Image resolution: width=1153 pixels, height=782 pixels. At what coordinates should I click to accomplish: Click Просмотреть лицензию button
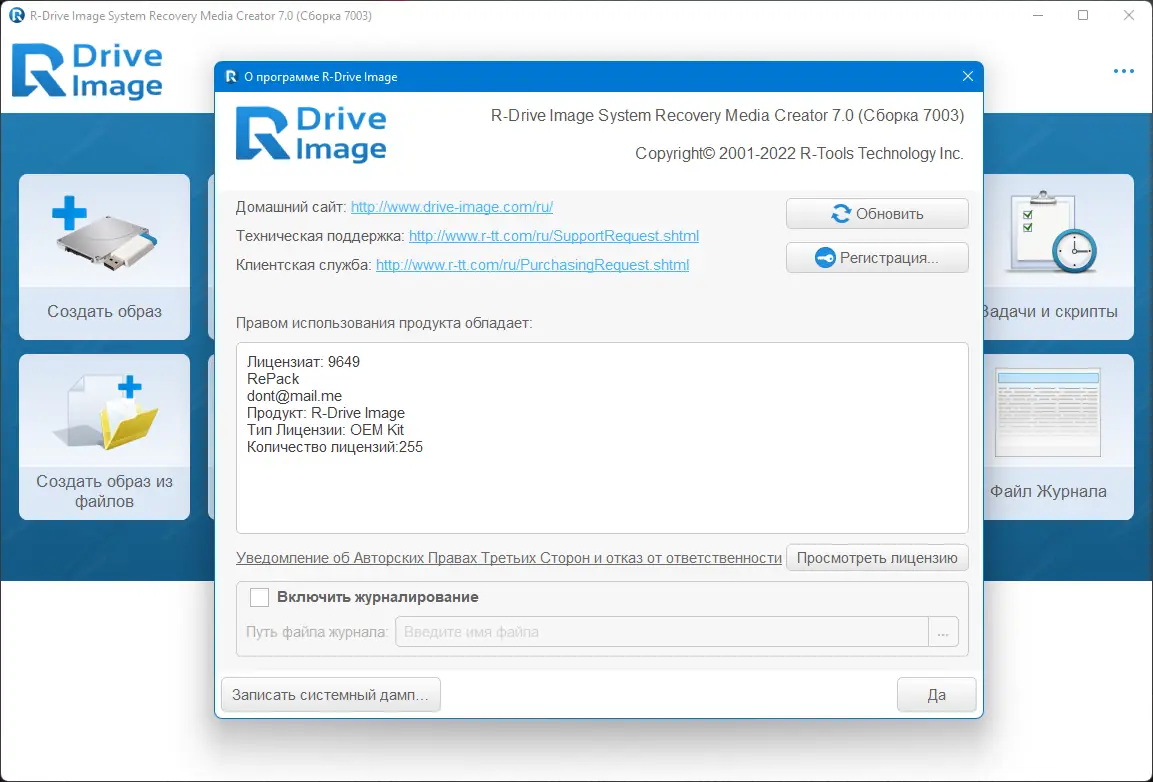(x=877, y=558)
